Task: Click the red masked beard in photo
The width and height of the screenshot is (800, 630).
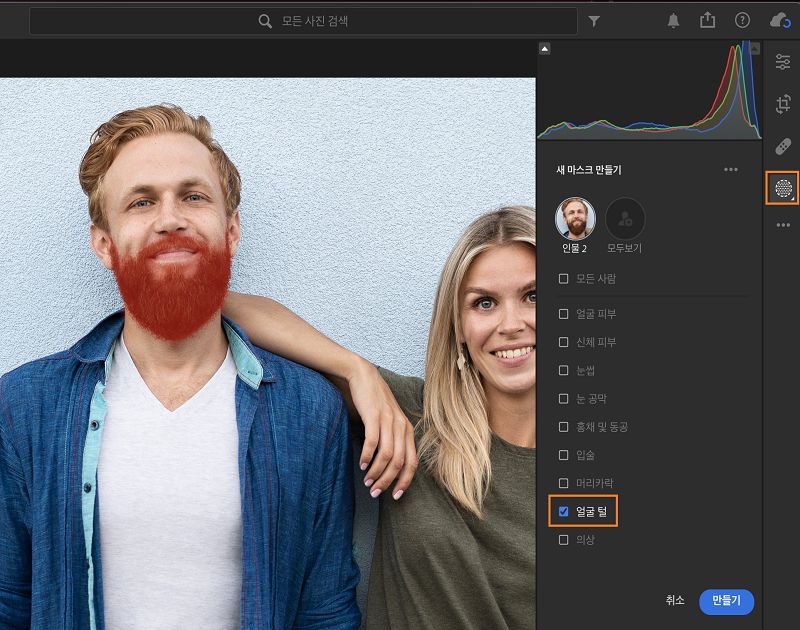Action: point(172,291)
